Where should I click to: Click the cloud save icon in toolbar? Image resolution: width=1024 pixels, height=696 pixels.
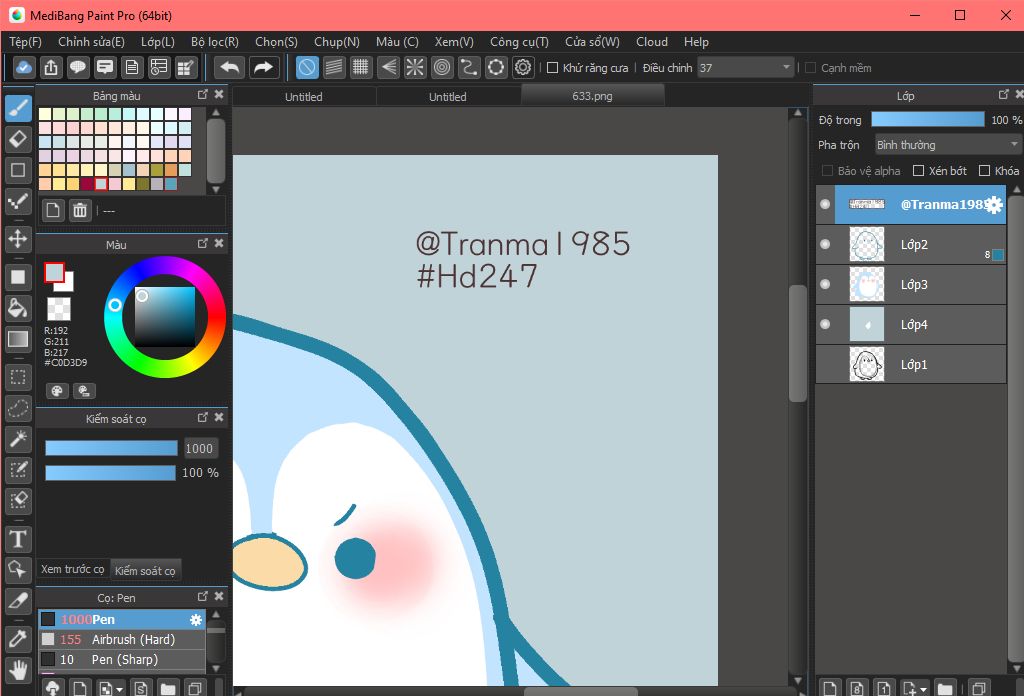[24, 67]
